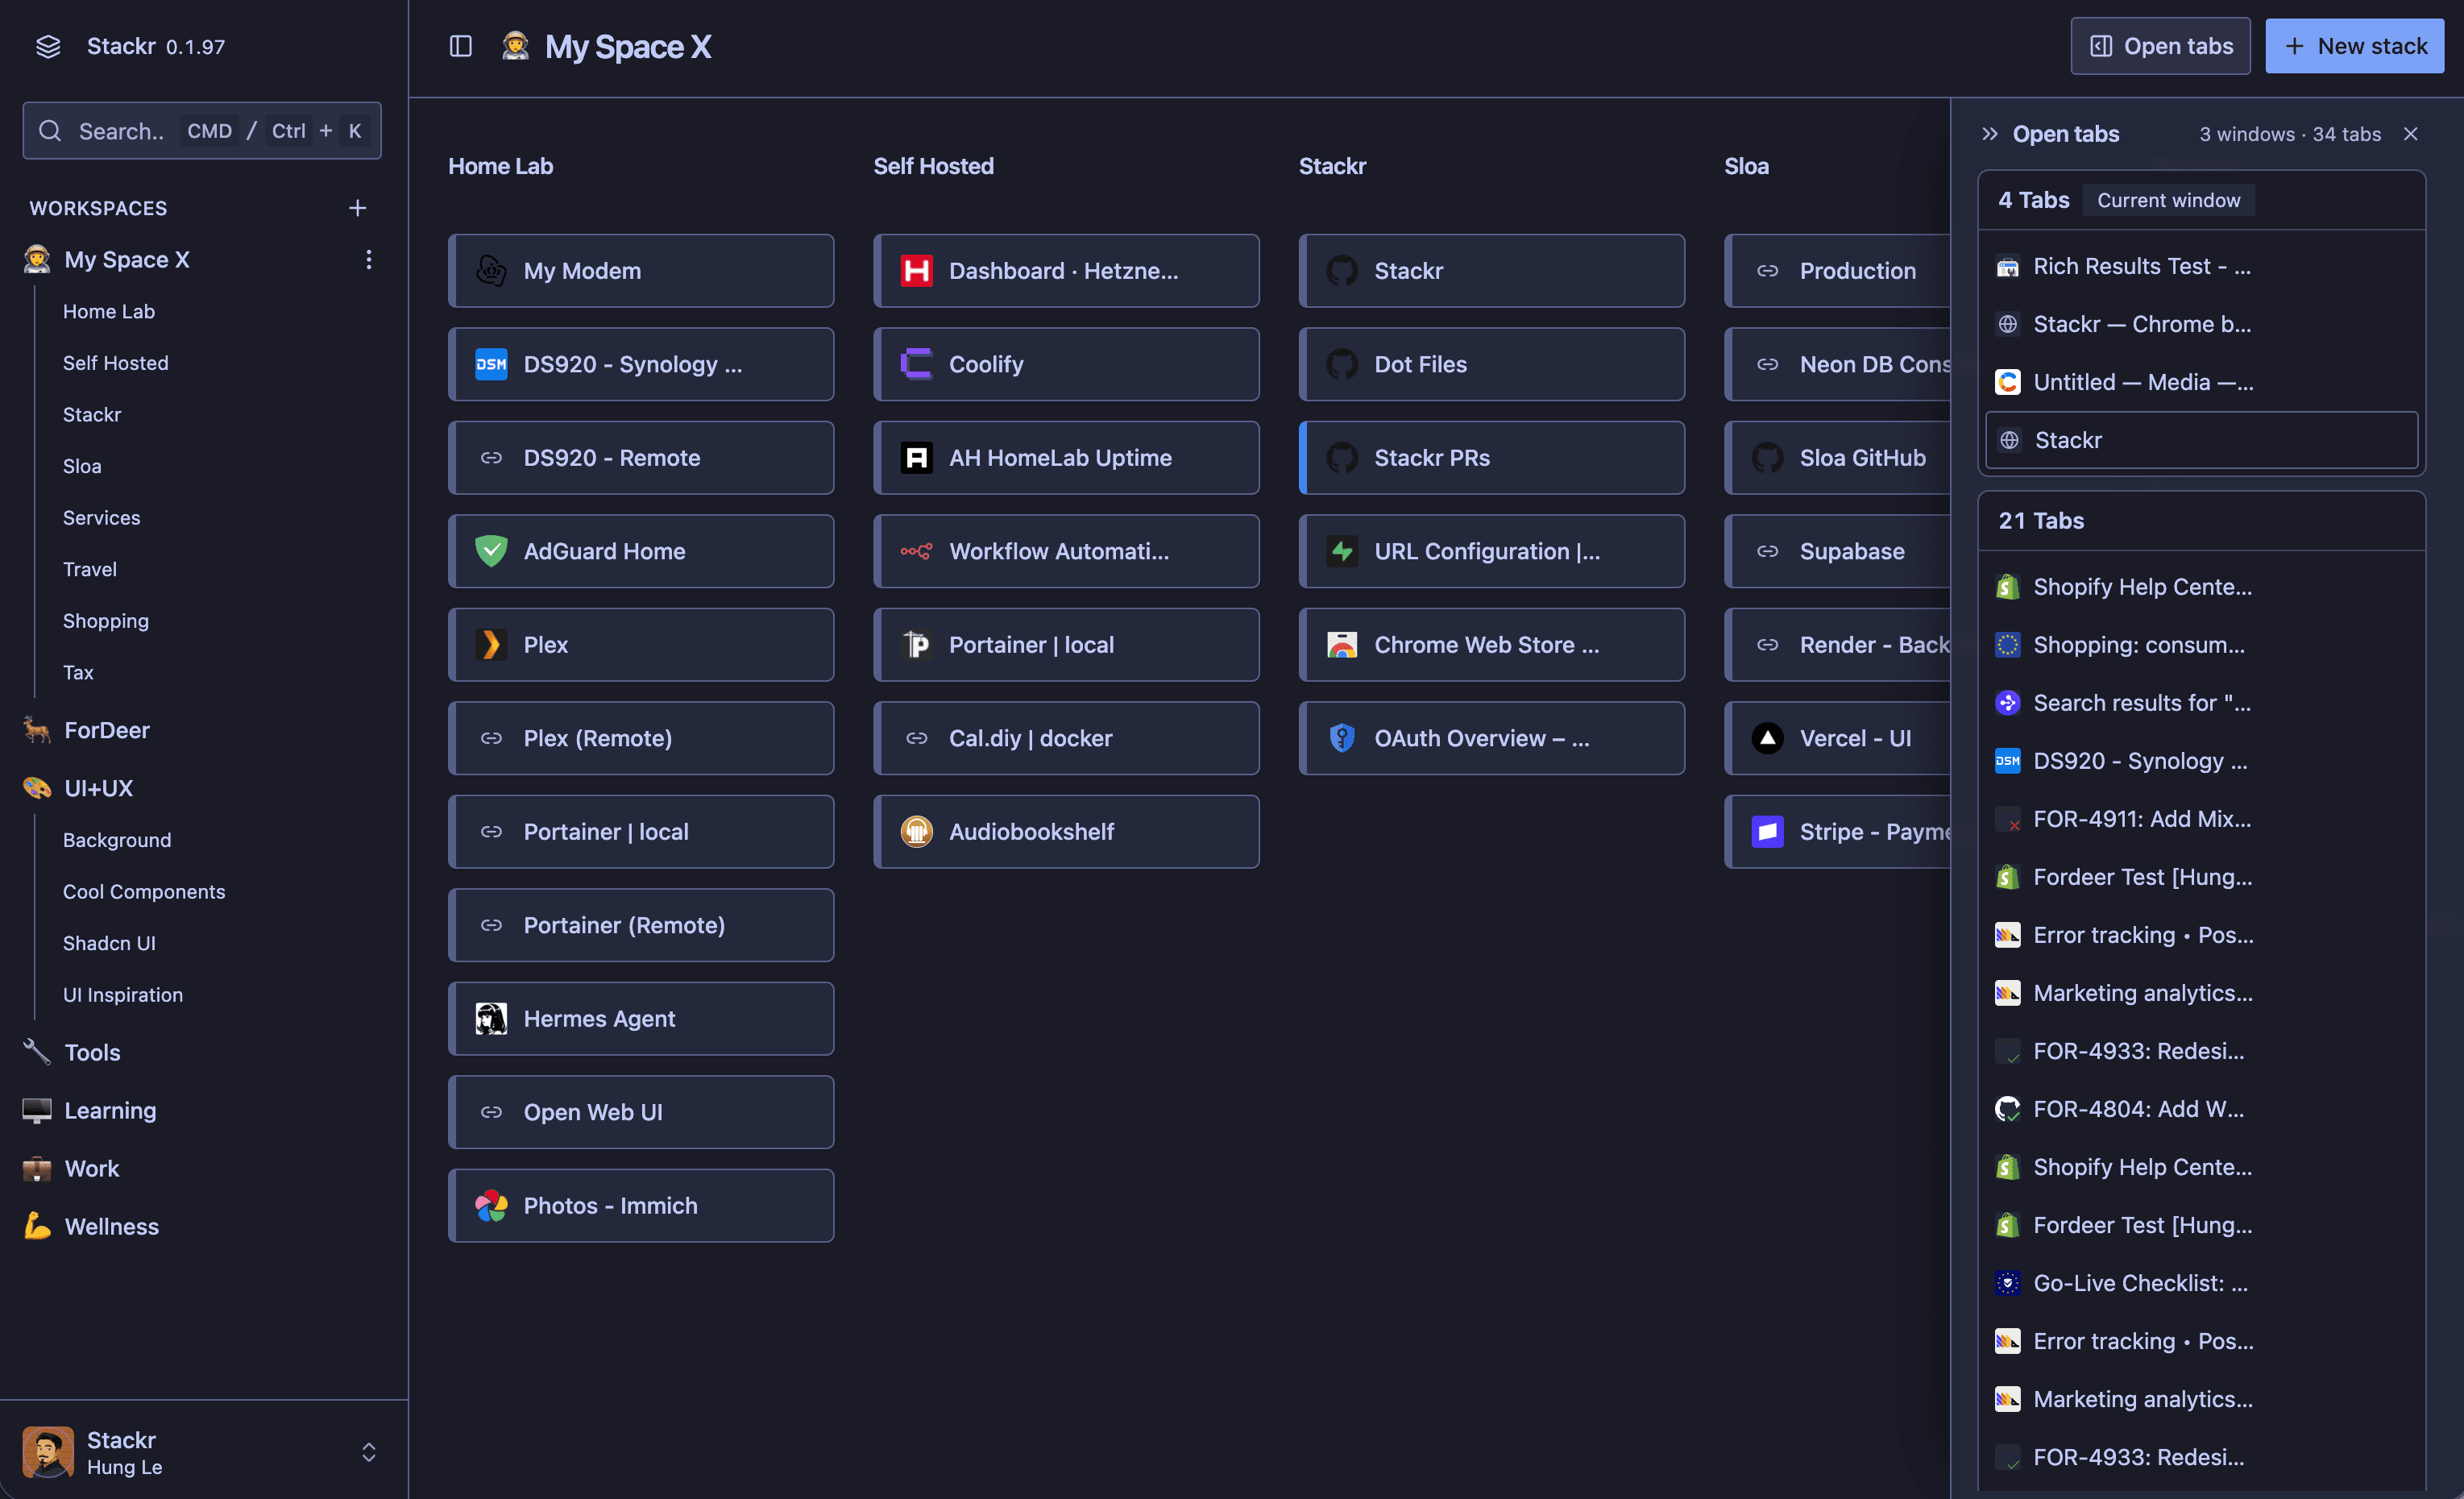The image size is (2464, 1499).
Task: Click the AdGuard Home shield icon
Action: [x=491, y=551]
